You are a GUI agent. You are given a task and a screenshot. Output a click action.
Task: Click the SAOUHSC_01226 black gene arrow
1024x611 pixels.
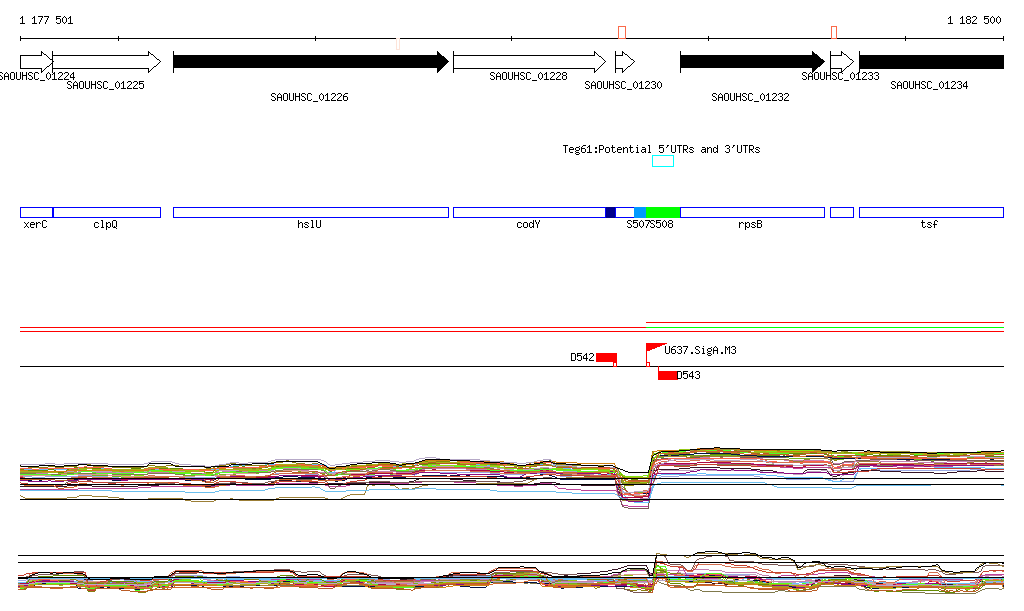point(310,62)
